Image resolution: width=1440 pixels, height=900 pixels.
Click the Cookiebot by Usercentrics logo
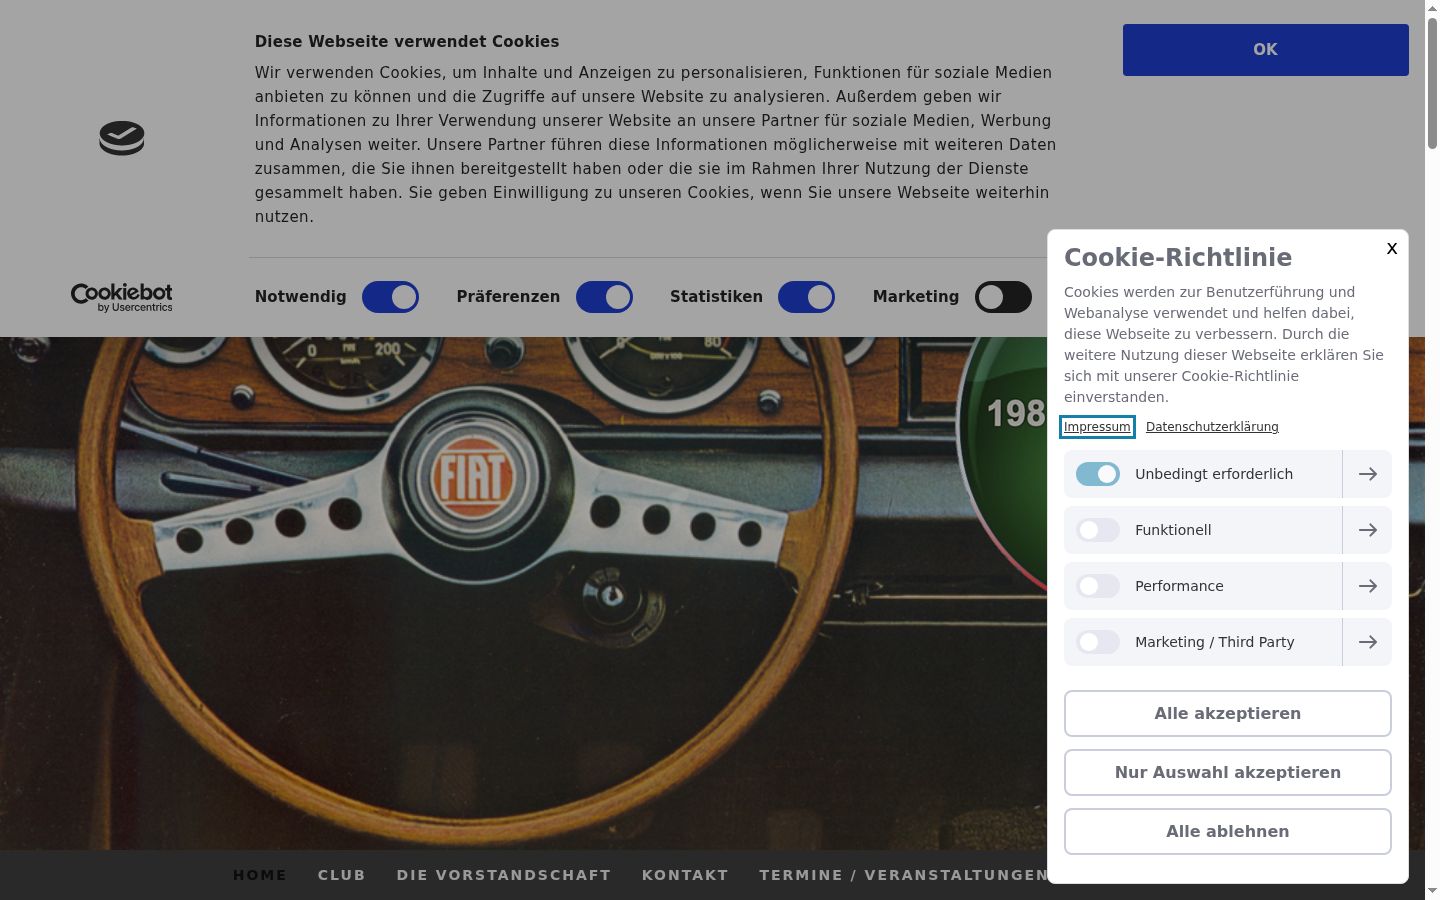(x=121, y=297)
